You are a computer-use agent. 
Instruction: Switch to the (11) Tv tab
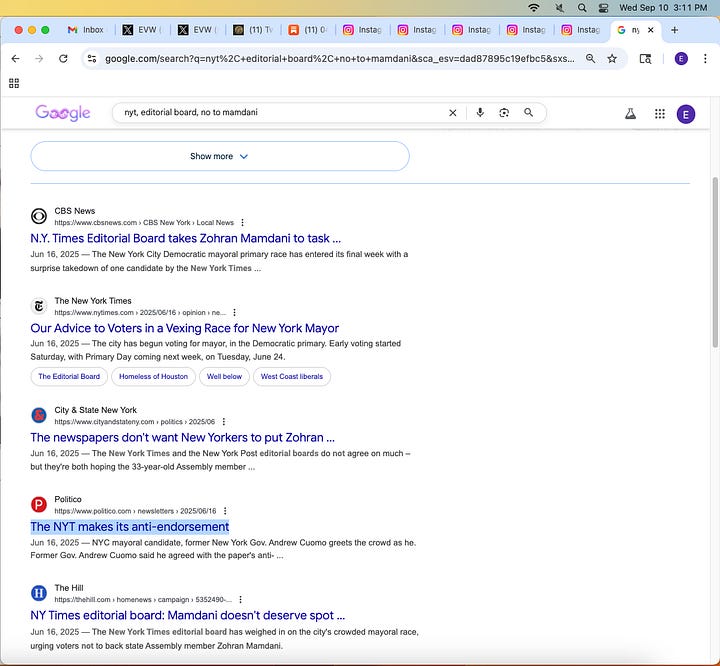coord(252,30)
